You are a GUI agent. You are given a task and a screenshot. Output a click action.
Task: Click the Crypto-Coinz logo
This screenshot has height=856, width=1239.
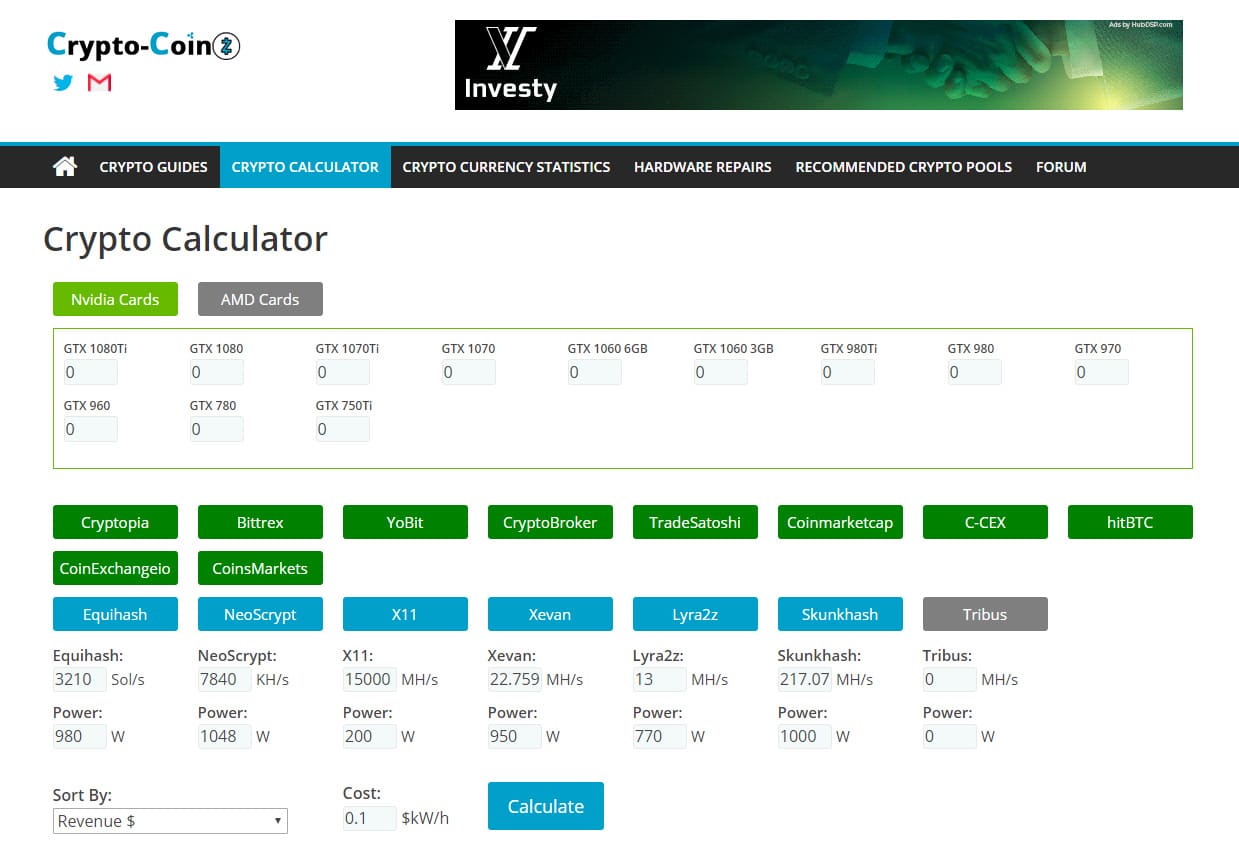click(x=142, y=43)
